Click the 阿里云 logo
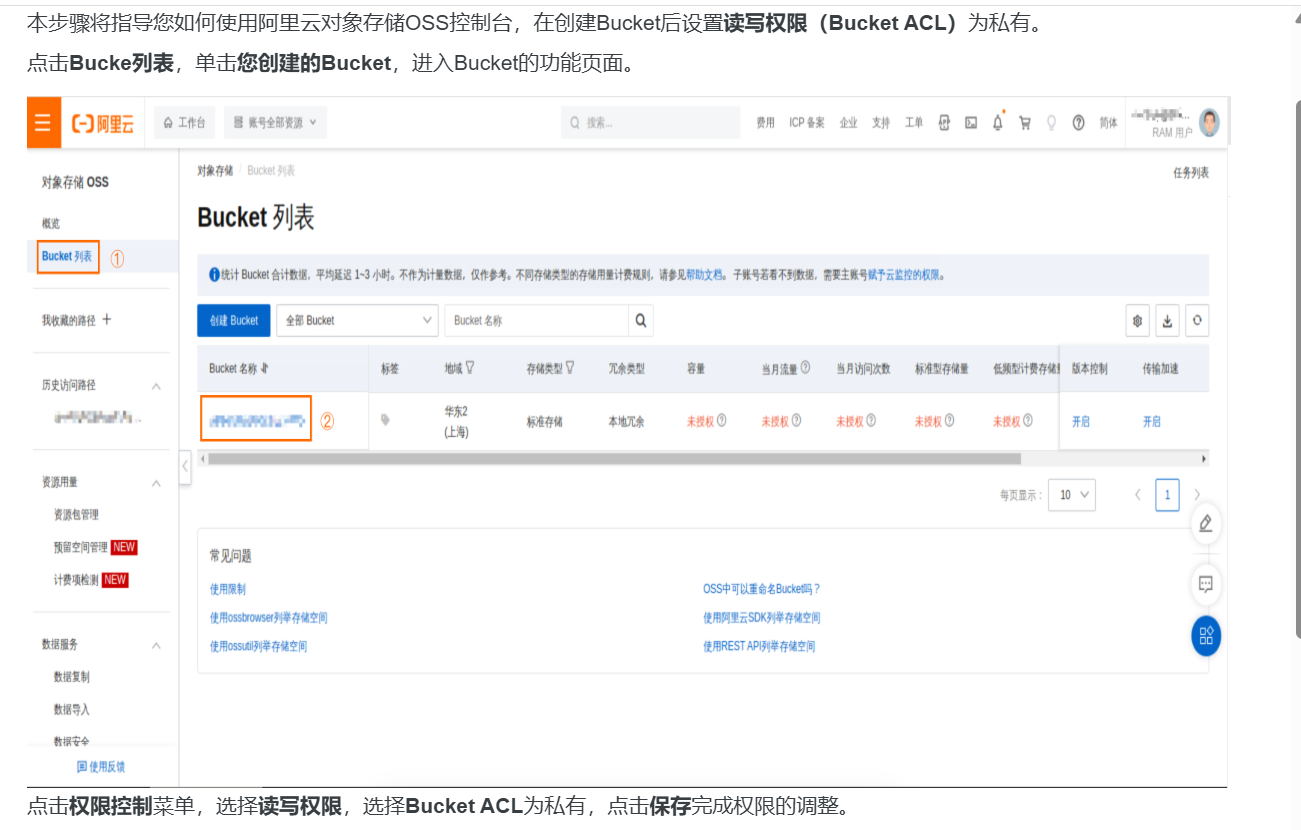 click(103, 123)
